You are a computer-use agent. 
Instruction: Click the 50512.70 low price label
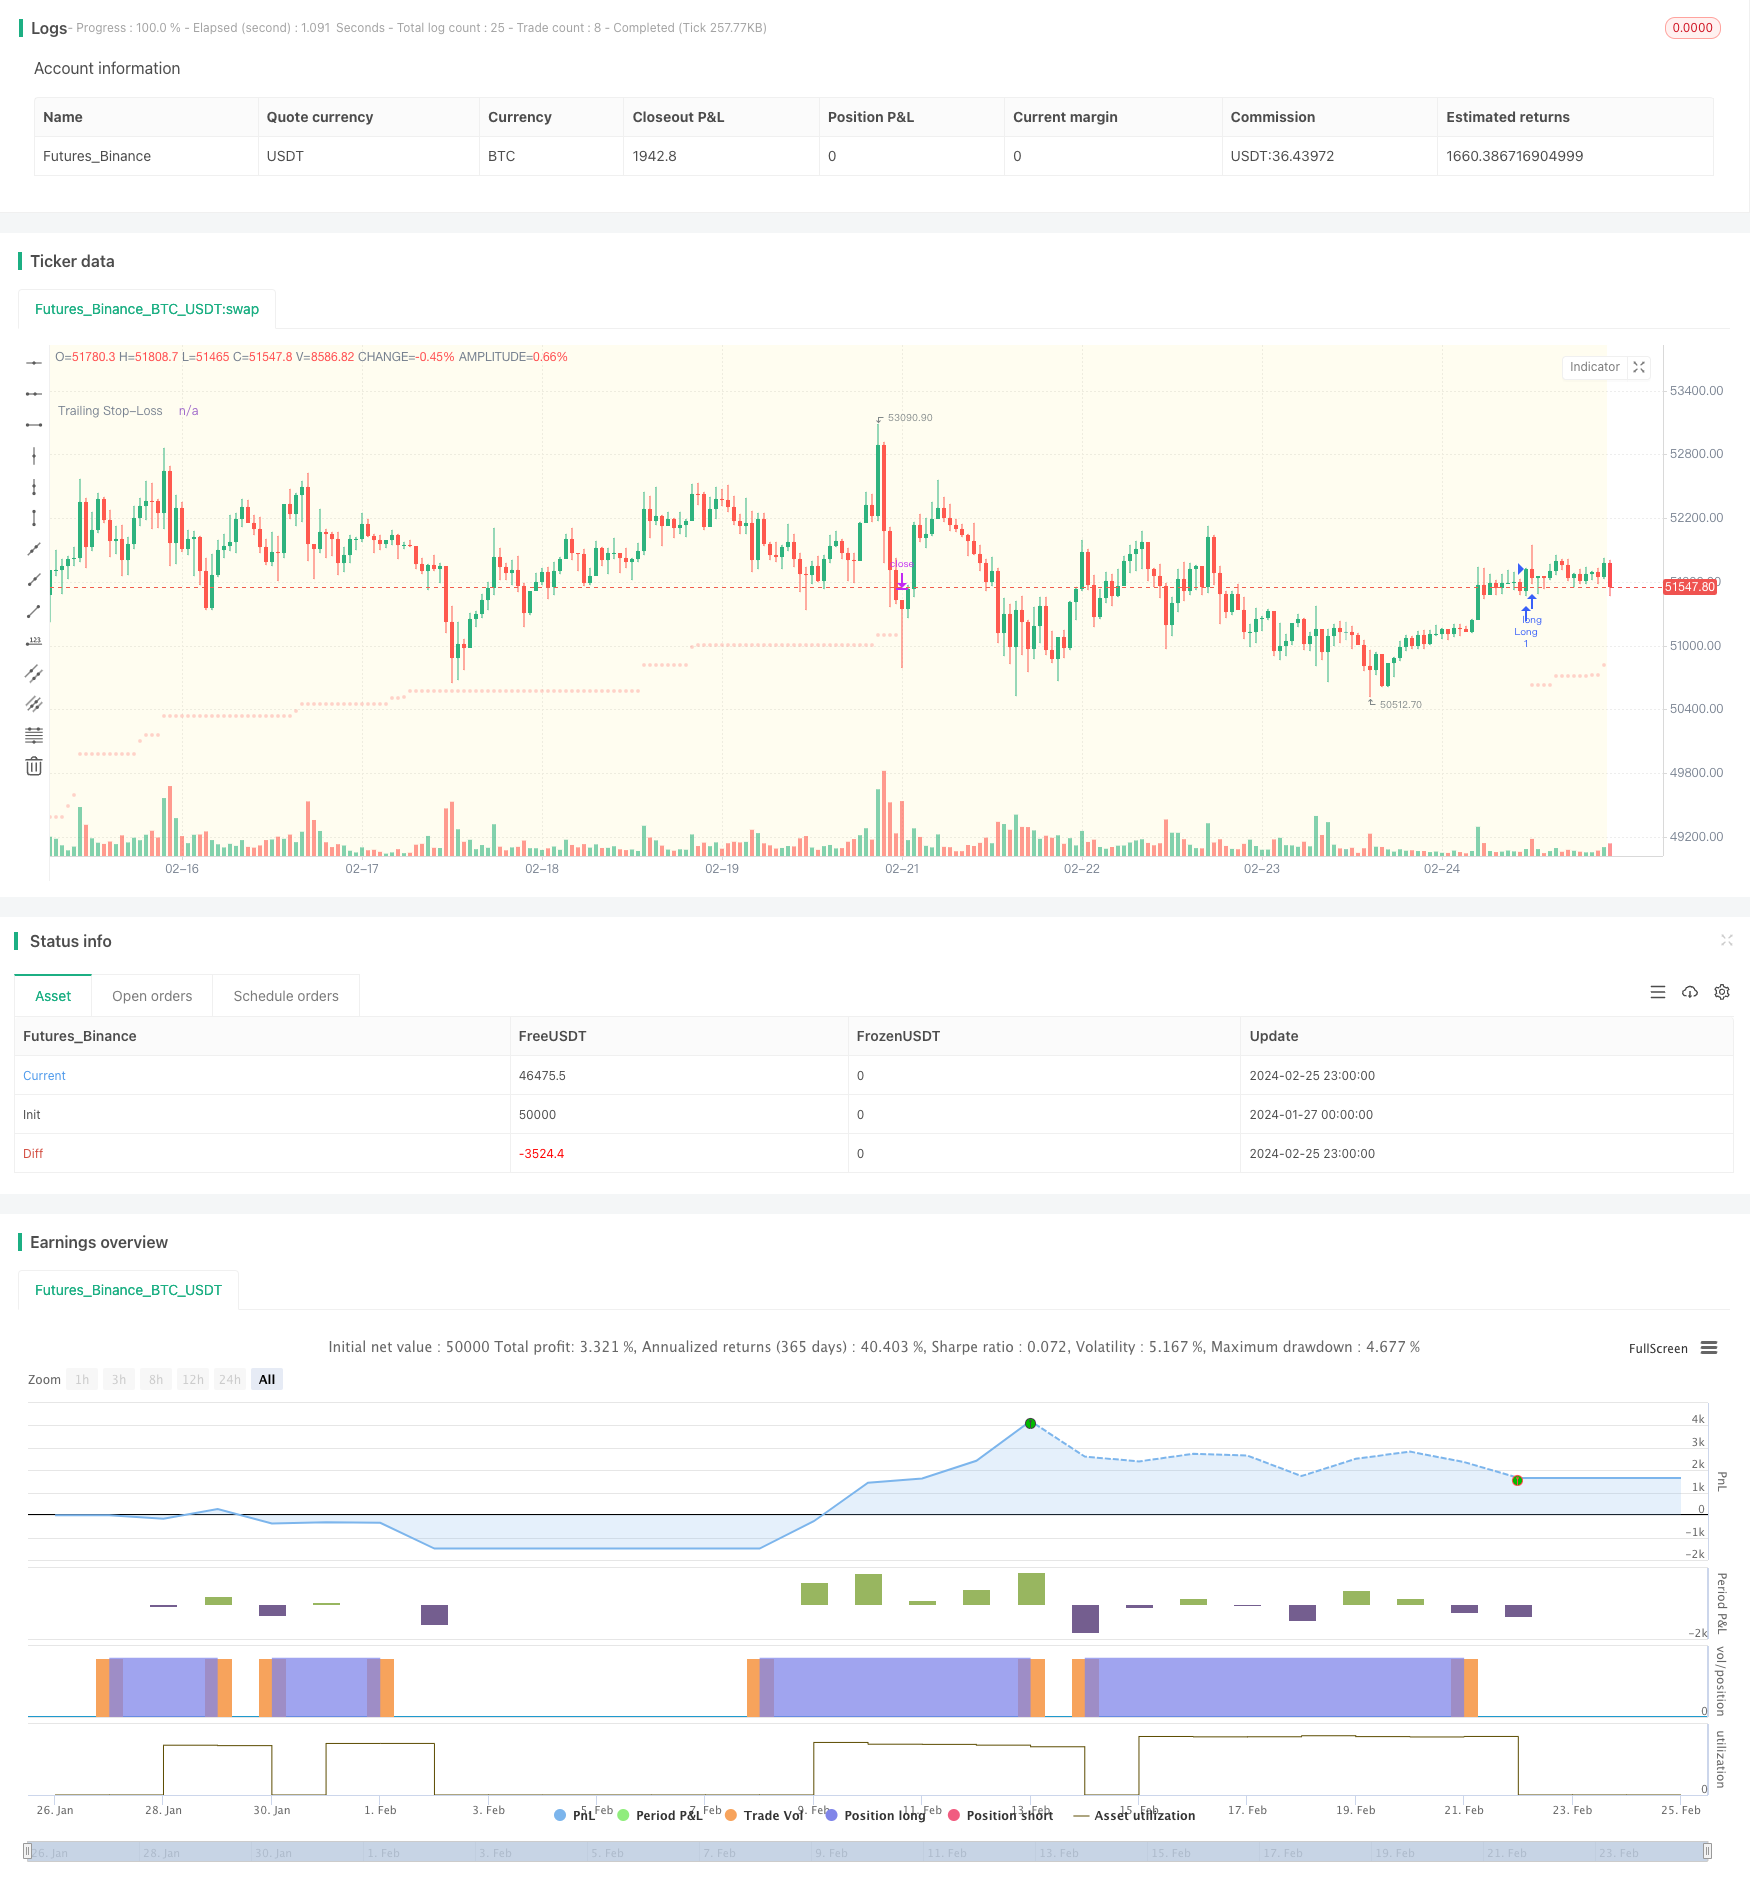pyautogui.click(x=1400, y=705)
